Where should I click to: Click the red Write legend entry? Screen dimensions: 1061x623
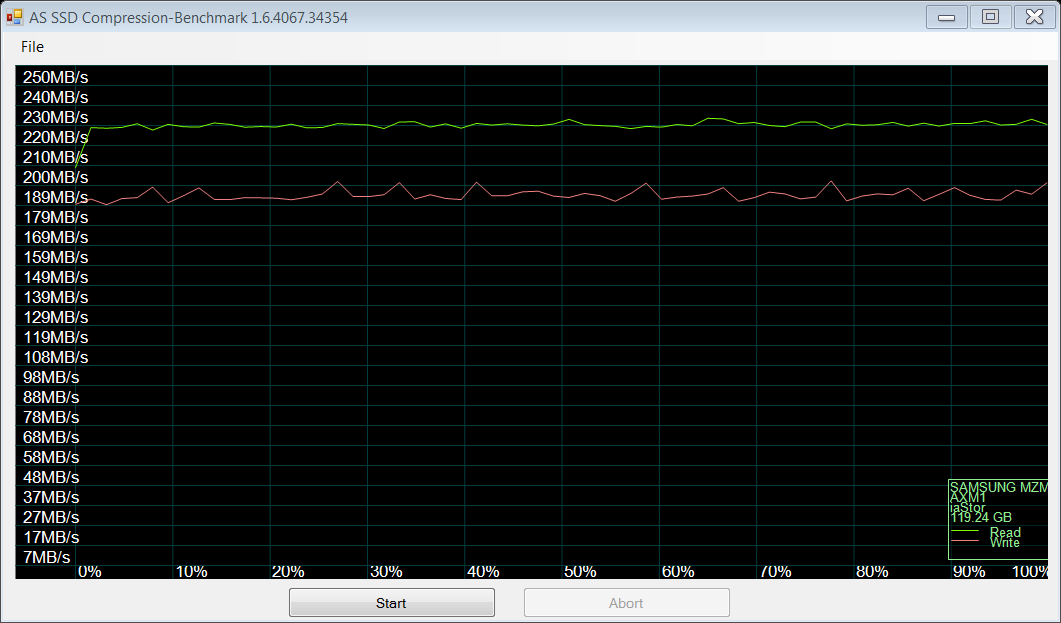986,543
